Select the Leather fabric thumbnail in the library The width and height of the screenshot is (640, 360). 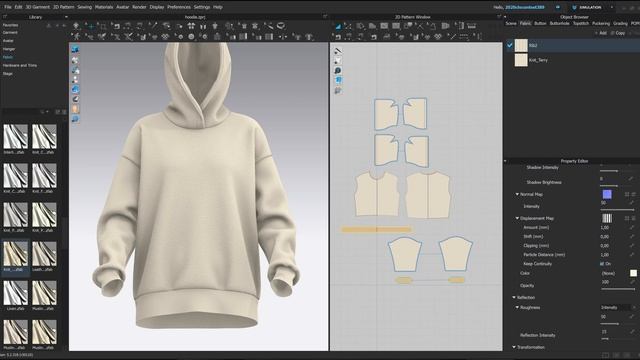44,254
